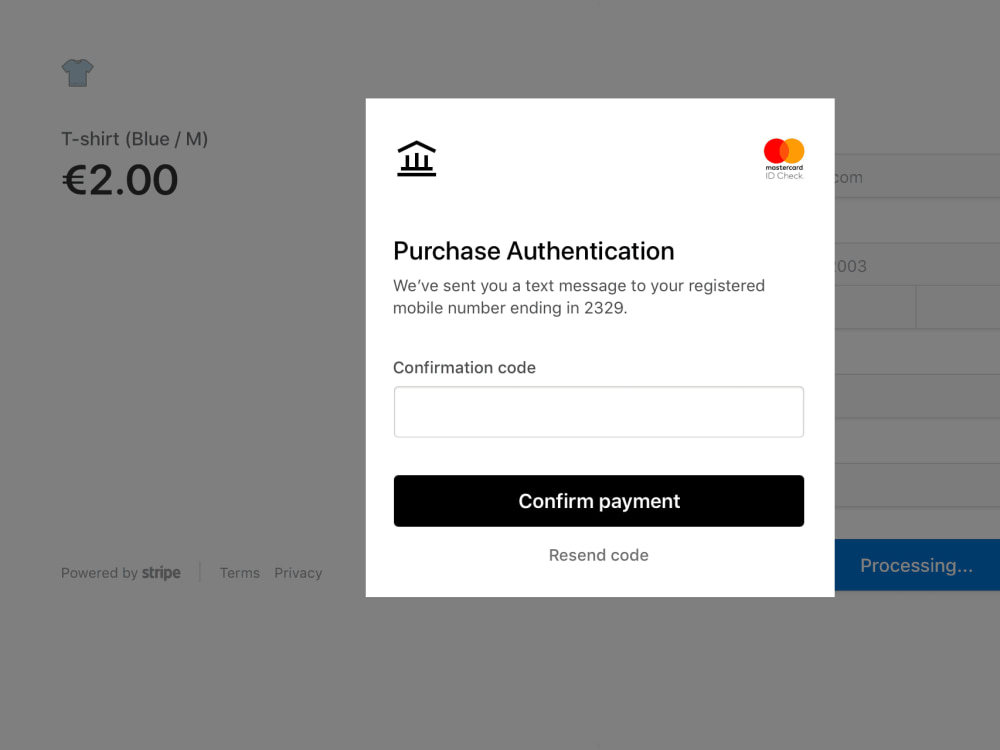The image size is (1000, 750).
Task: Select the narrow split field right of the divider under 003
Action: click(x=958, y=307)
